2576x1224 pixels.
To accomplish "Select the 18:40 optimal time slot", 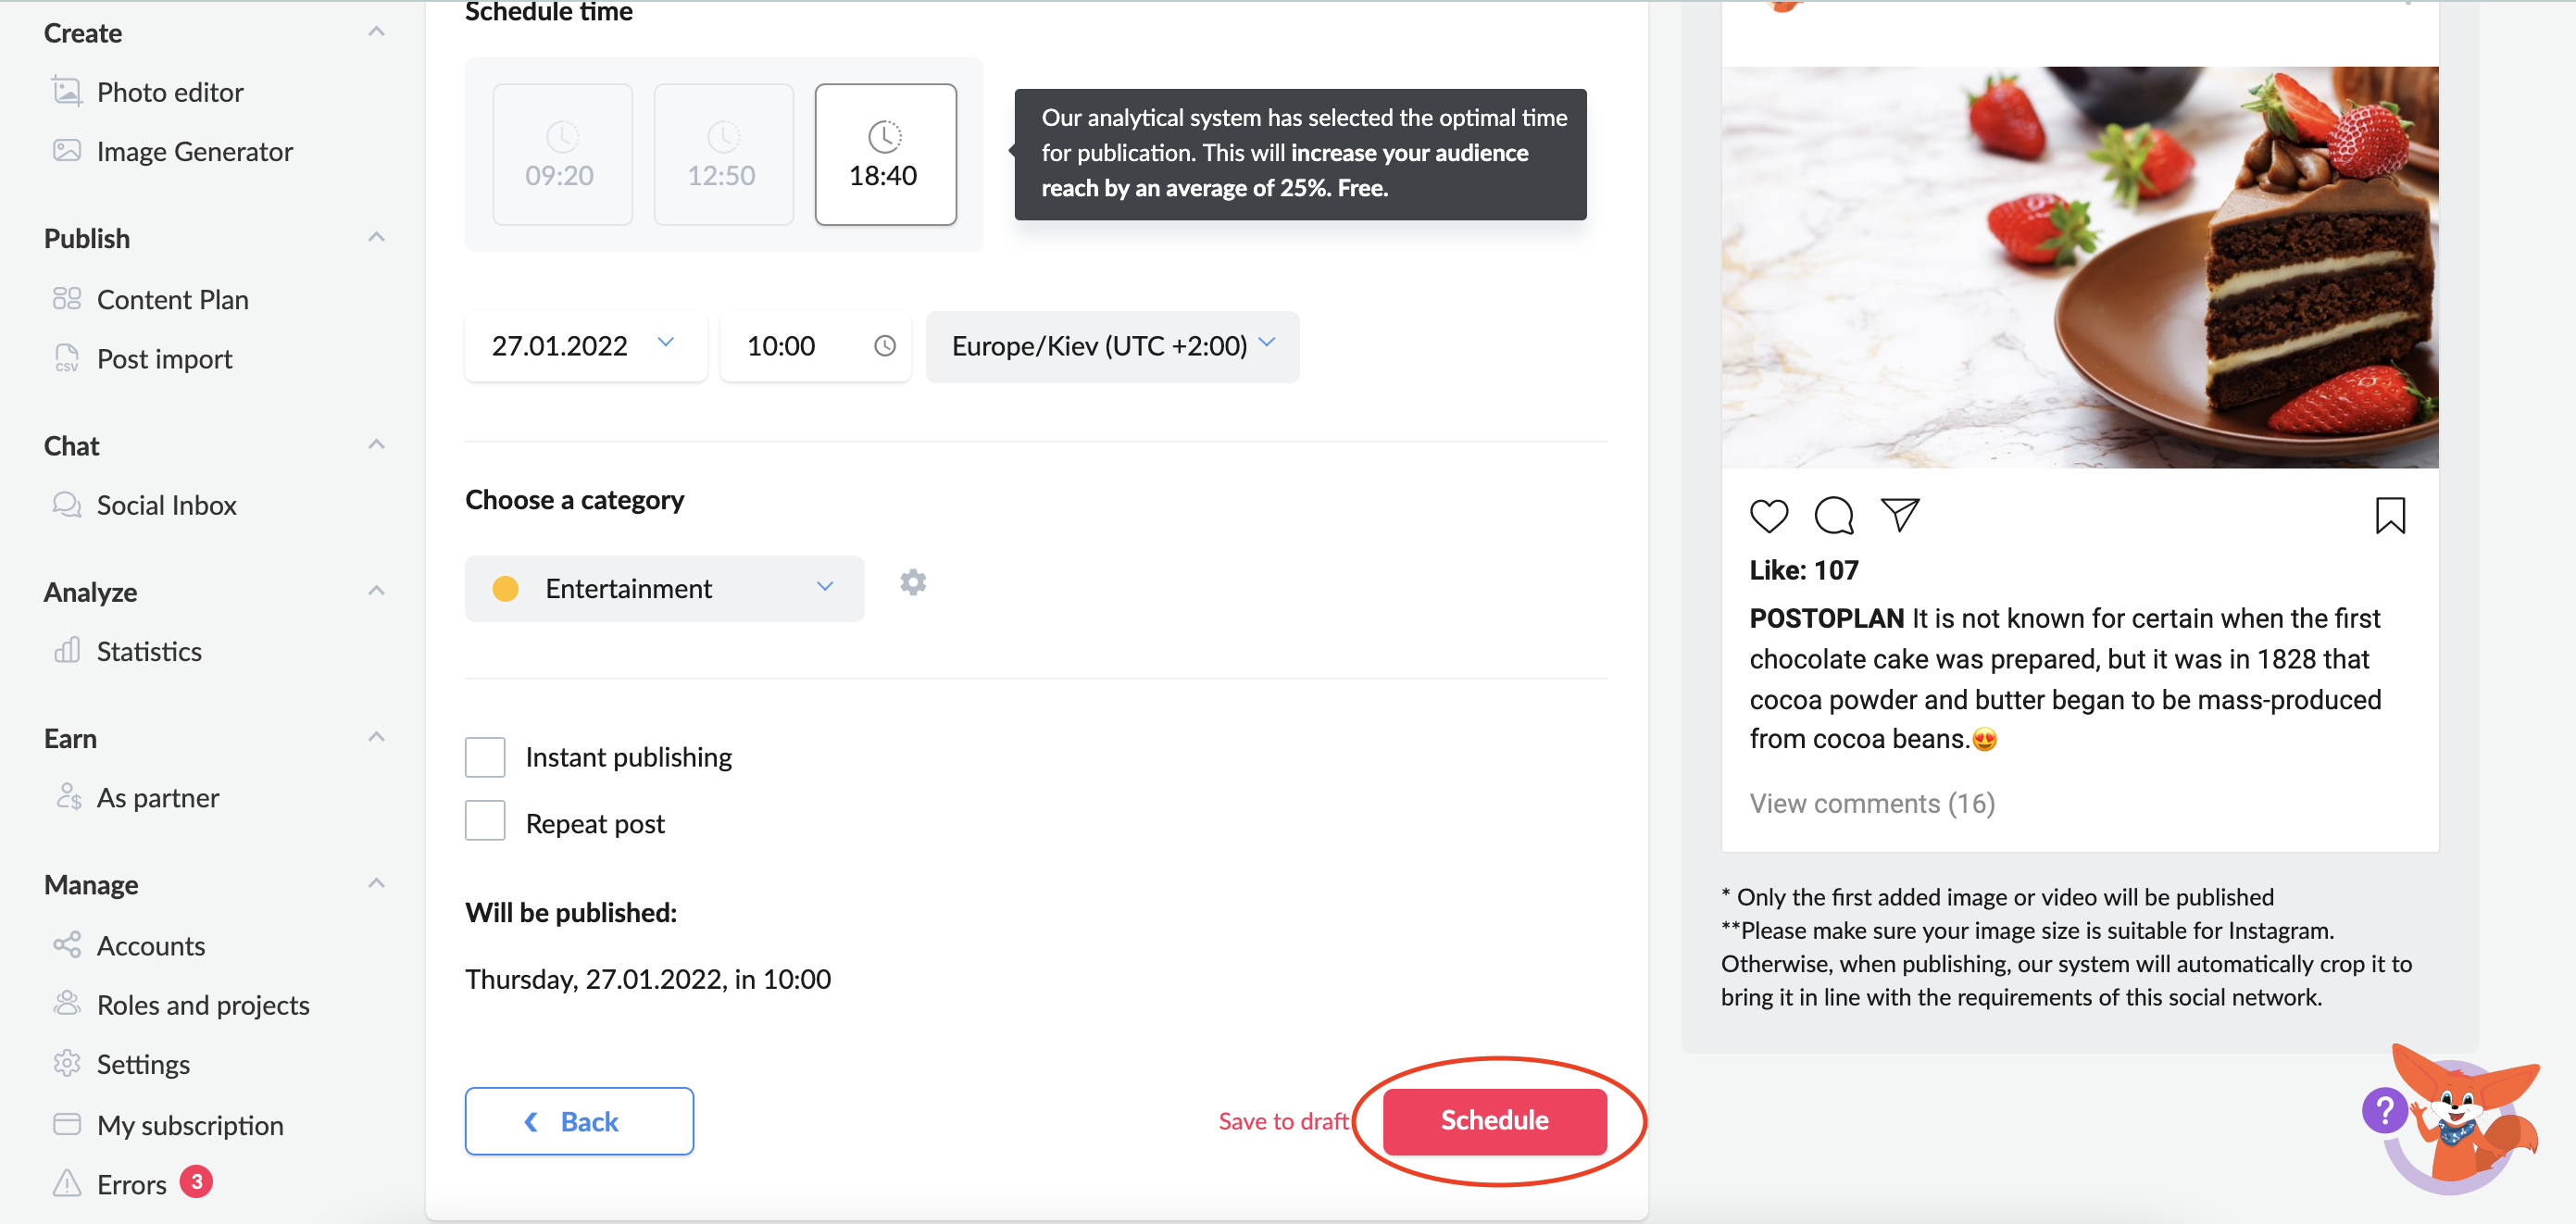I will pos(885,155).
